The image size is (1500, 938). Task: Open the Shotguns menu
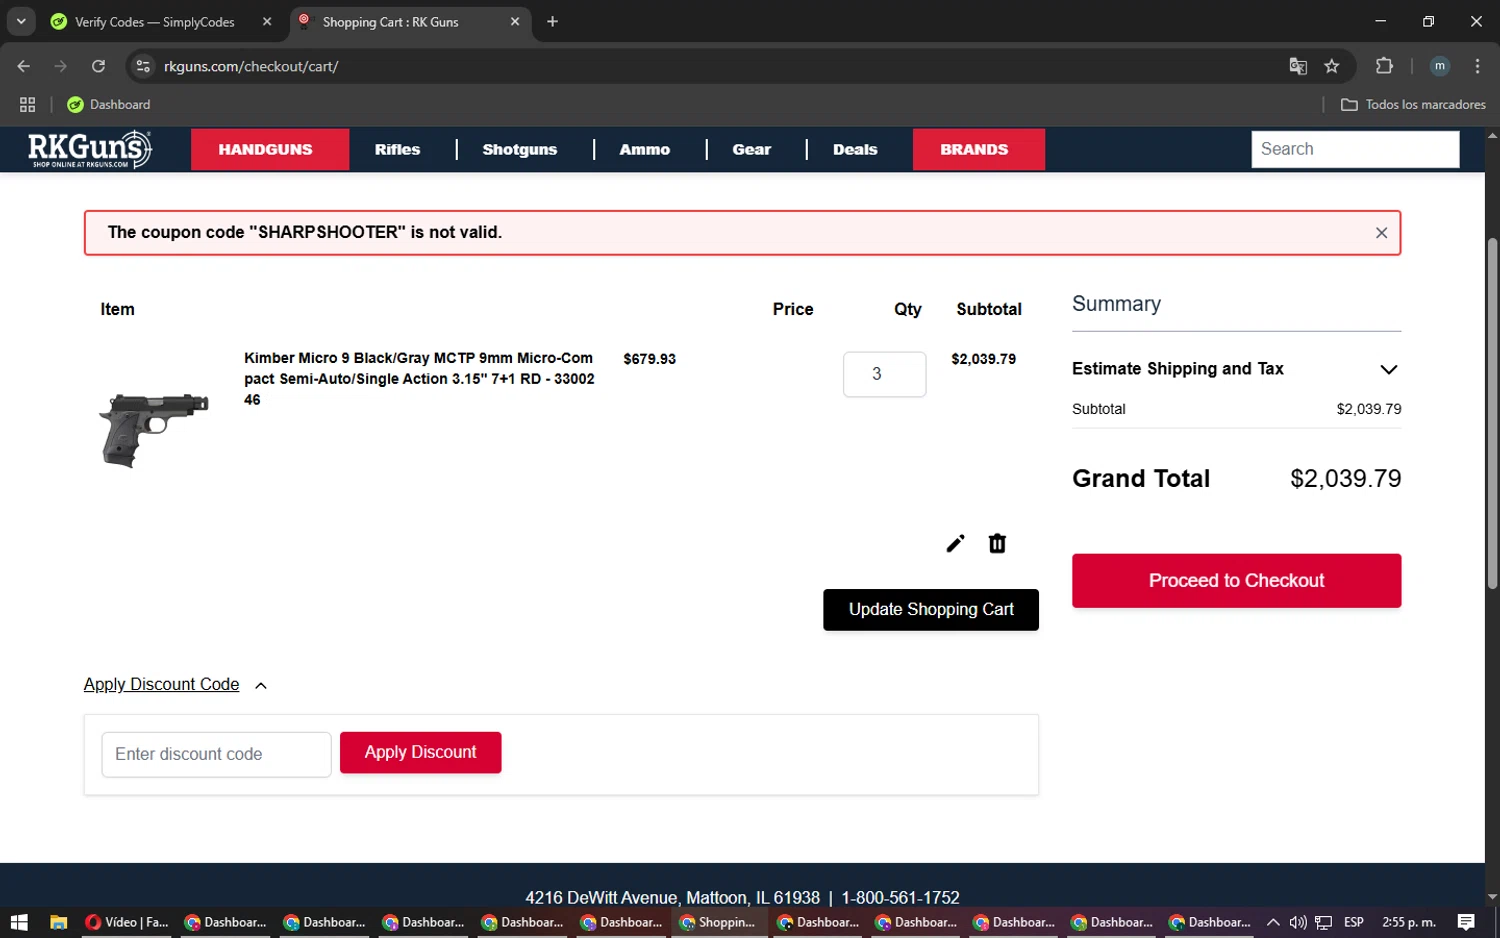click(520, 149)
